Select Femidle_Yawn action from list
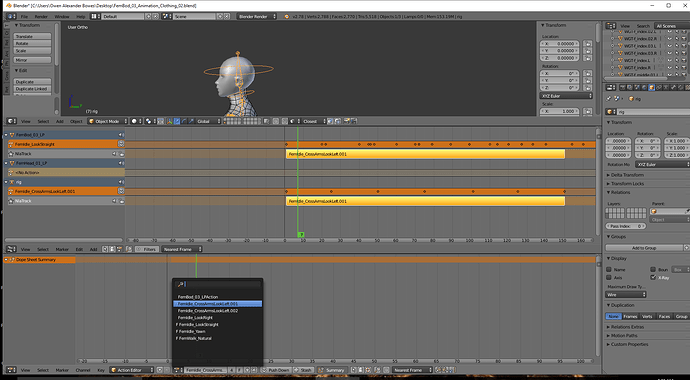Image resolution: width=690 pixels, height=380 pixels. (x=192, y=332)
